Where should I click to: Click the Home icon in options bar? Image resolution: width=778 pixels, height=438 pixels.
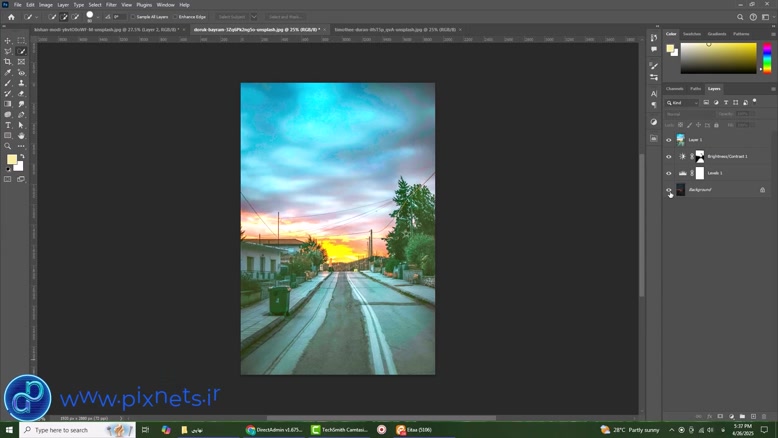click(x=11, y=17)
